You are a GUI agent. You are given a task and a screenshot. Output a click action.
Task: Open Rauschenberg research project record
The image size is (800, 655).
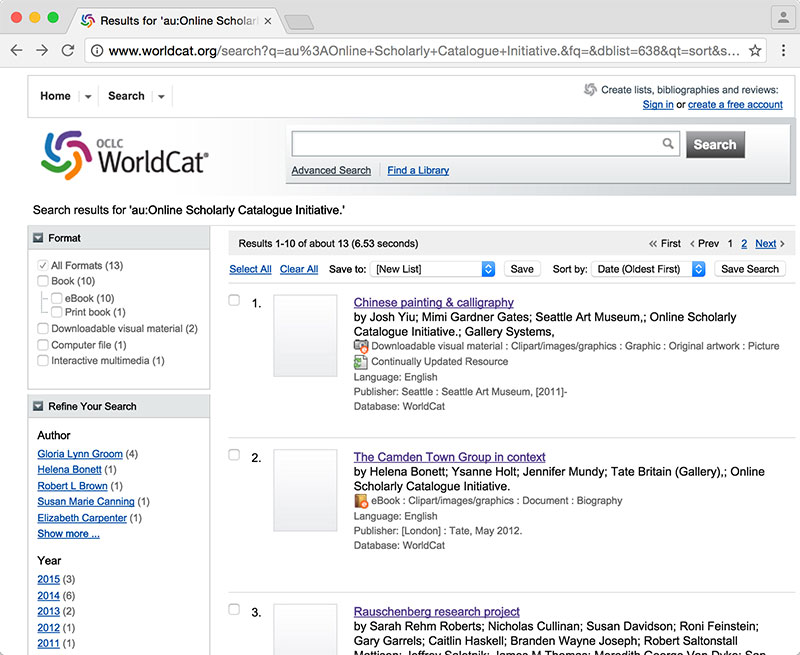437,612
